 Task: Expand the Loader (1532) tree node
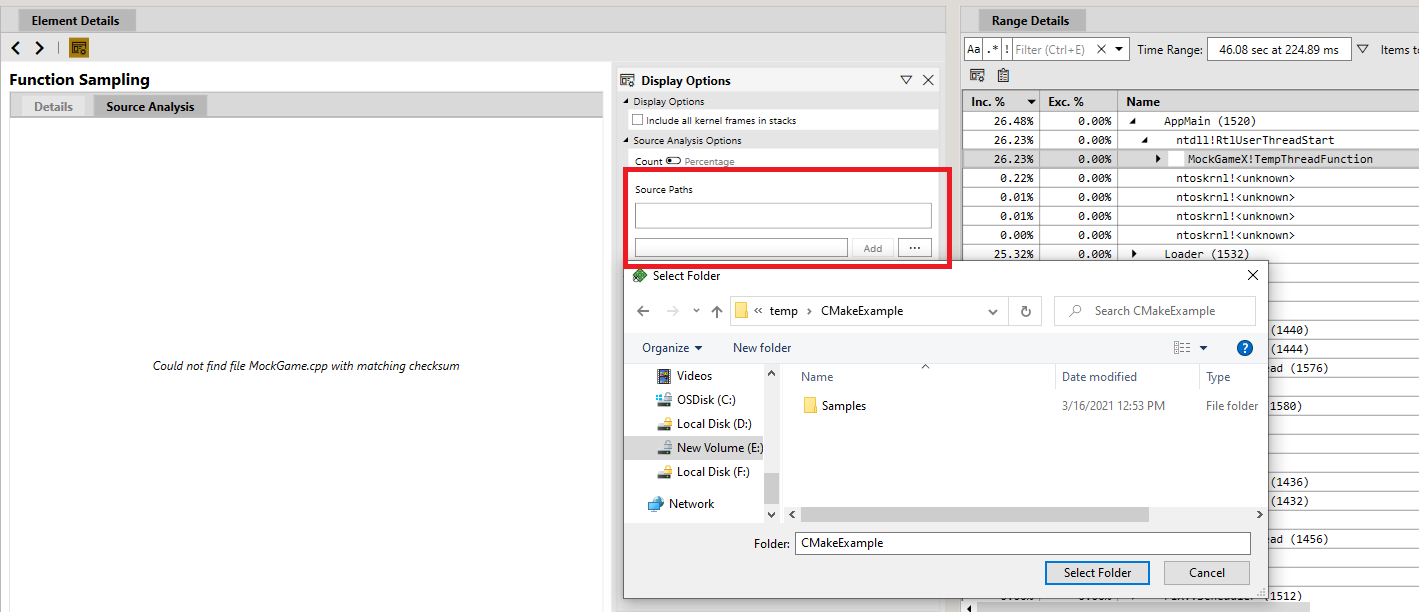[x=1134, y=254]
